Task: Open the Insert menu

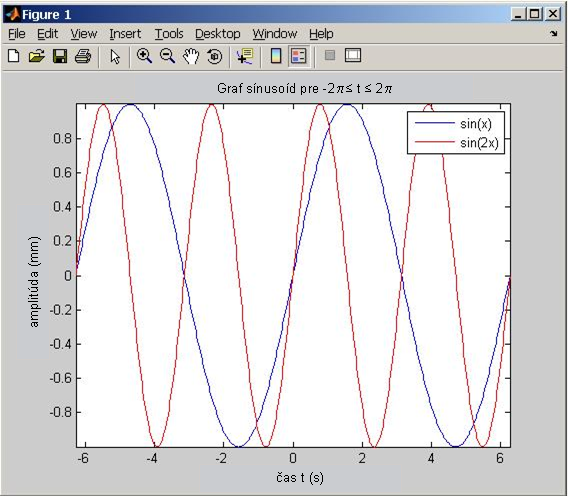Action: point(125,34)
